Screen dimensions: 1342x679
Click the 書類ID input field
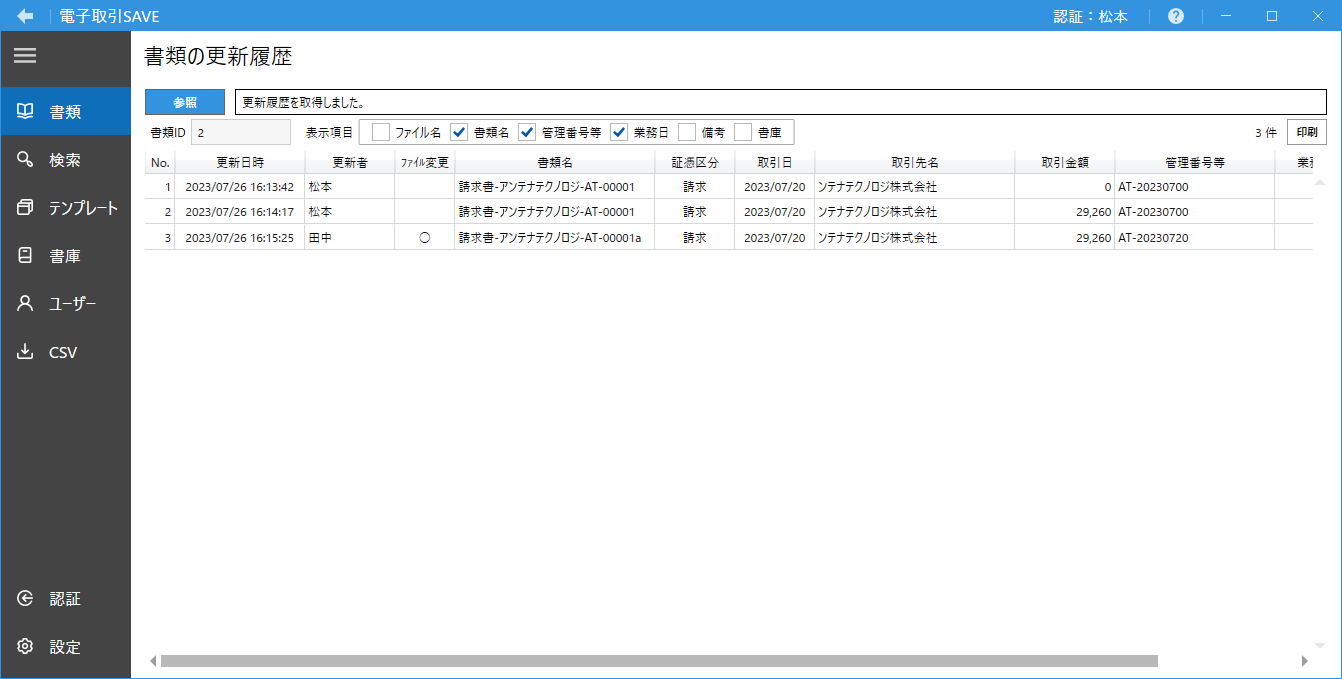pyautogui.click(x=240, y=132)
